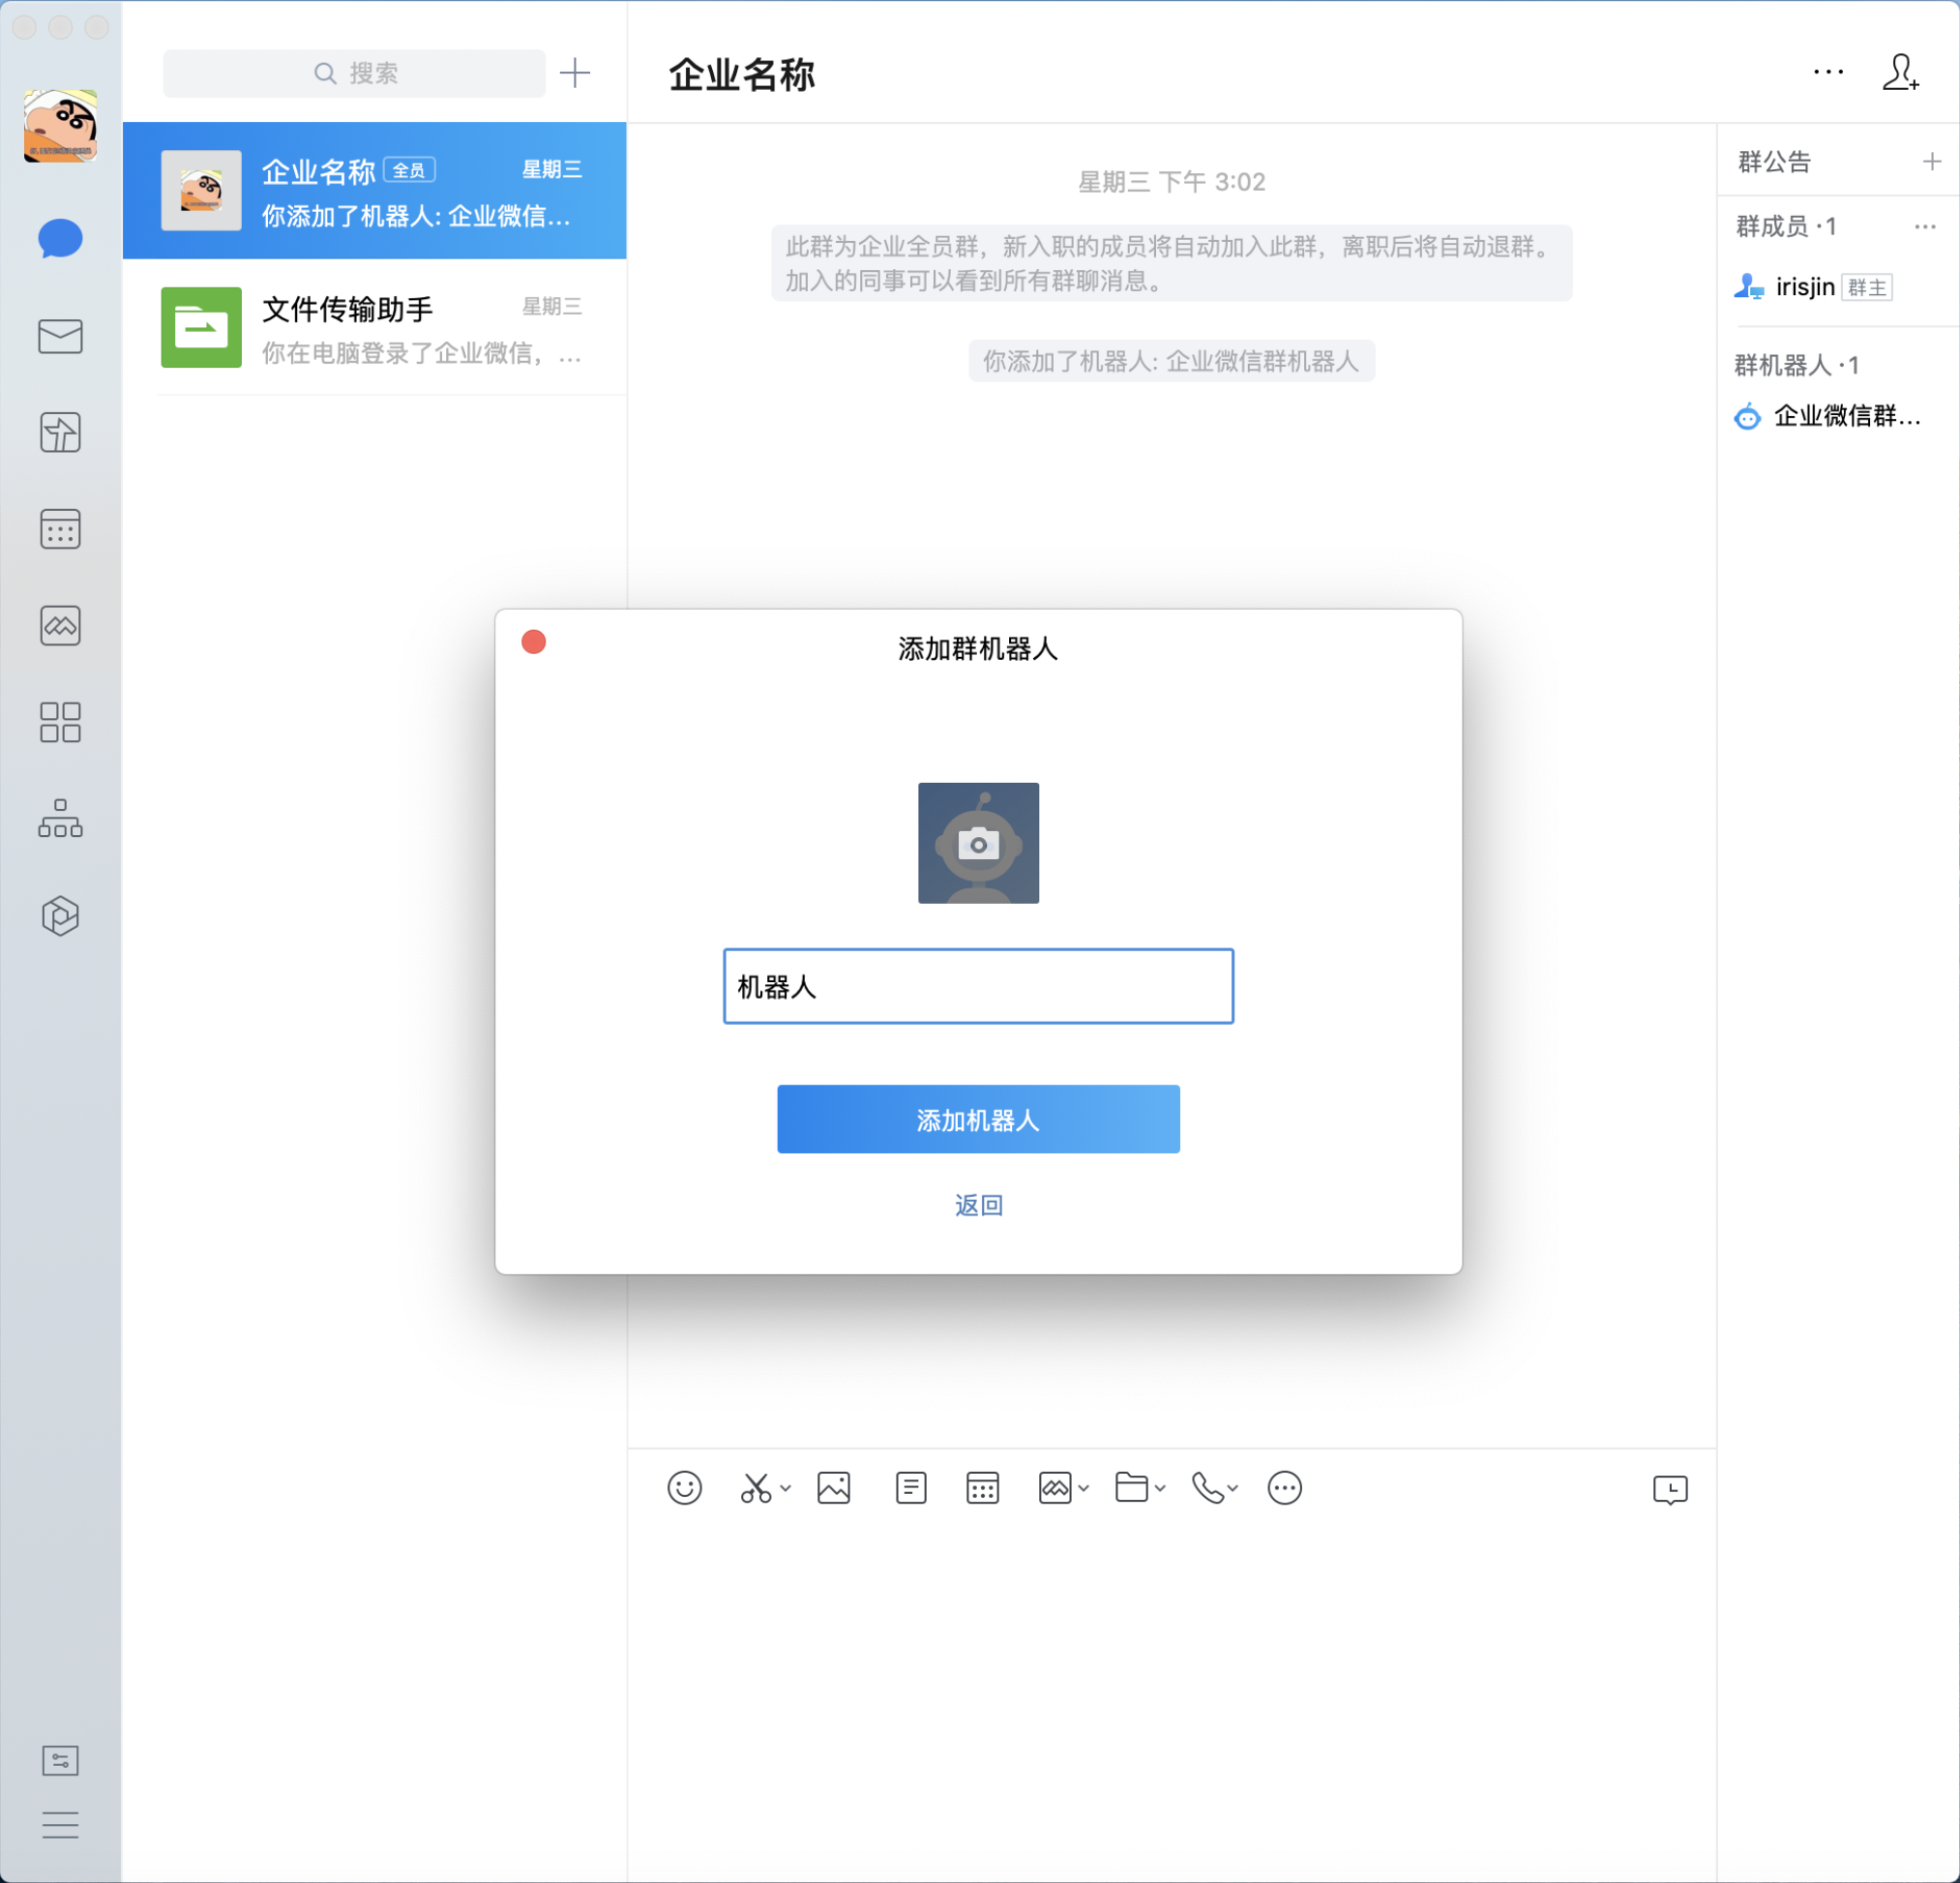Select the 文件传输助手 conversation
This screenshot has height=1883, width=1960.
pos(375,328)
